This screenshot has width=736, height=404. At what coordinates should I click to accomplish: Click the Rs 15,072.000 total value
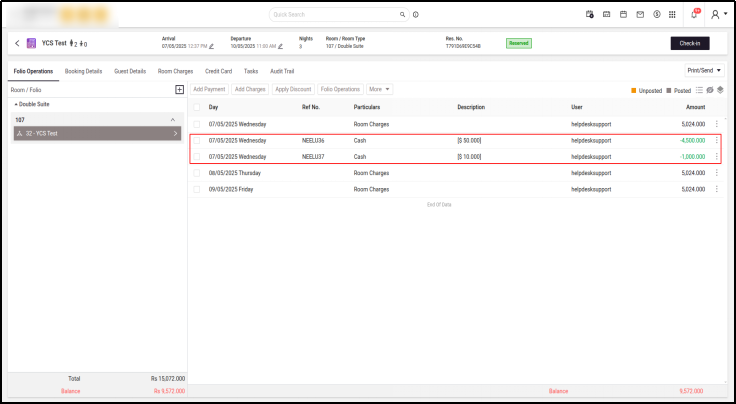click(x=168, y=379)
